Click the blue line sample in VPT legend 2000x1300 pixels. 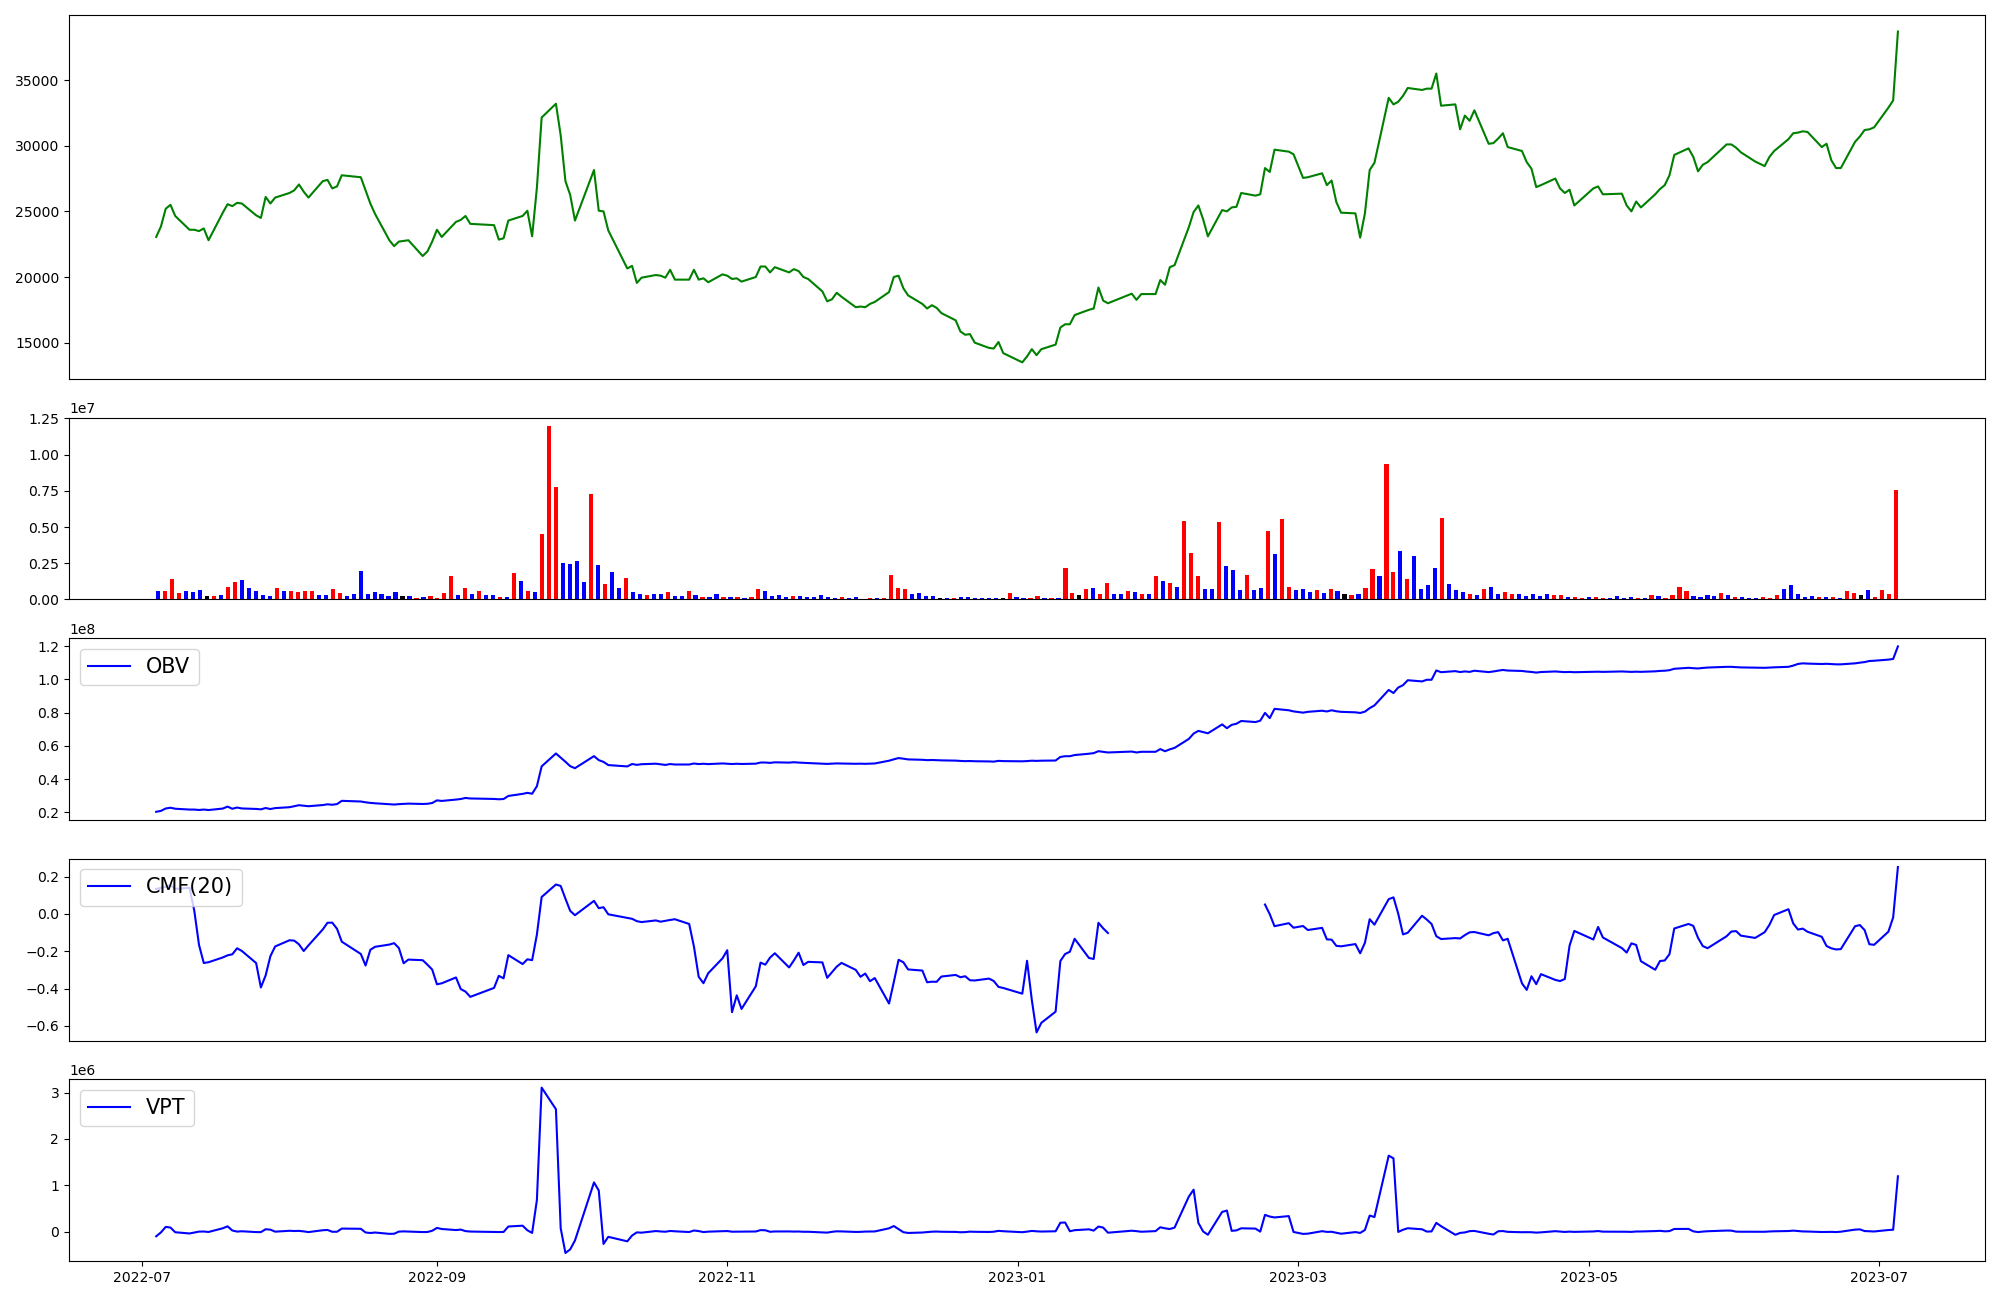pyautogui.click(x=110, y=1107)
